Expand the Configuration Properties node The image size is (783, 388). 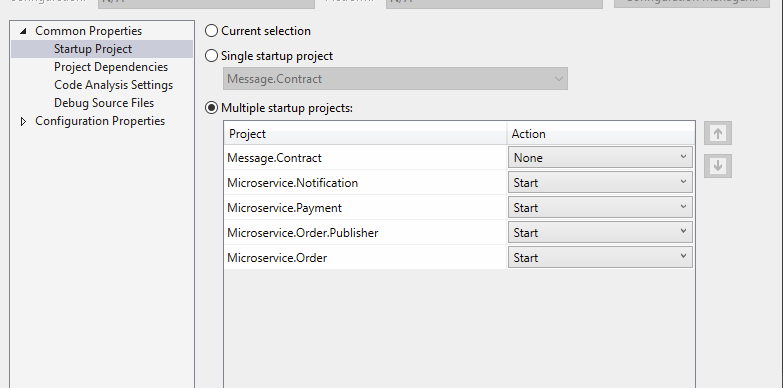[23, 121]
